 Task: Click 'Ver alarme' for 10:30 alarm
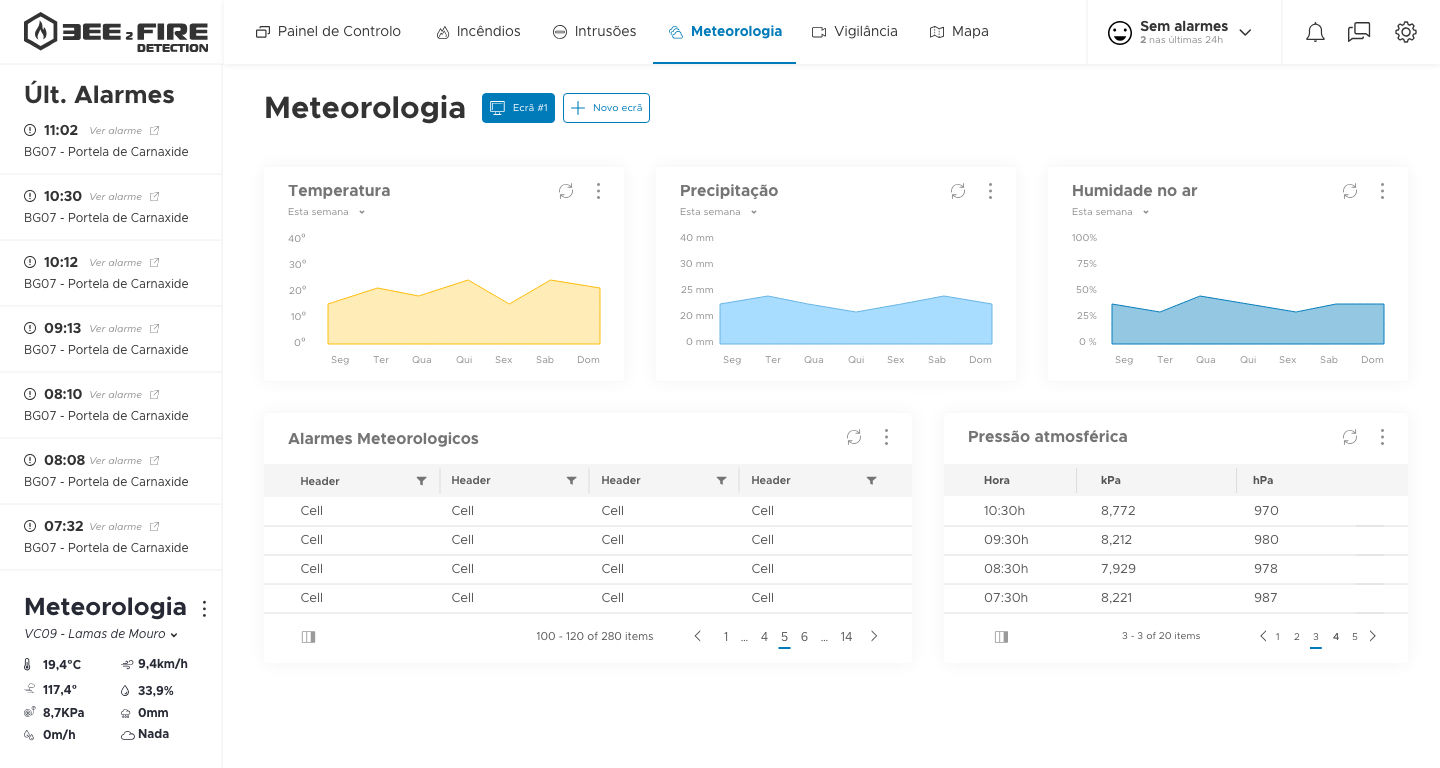(116, 197)
